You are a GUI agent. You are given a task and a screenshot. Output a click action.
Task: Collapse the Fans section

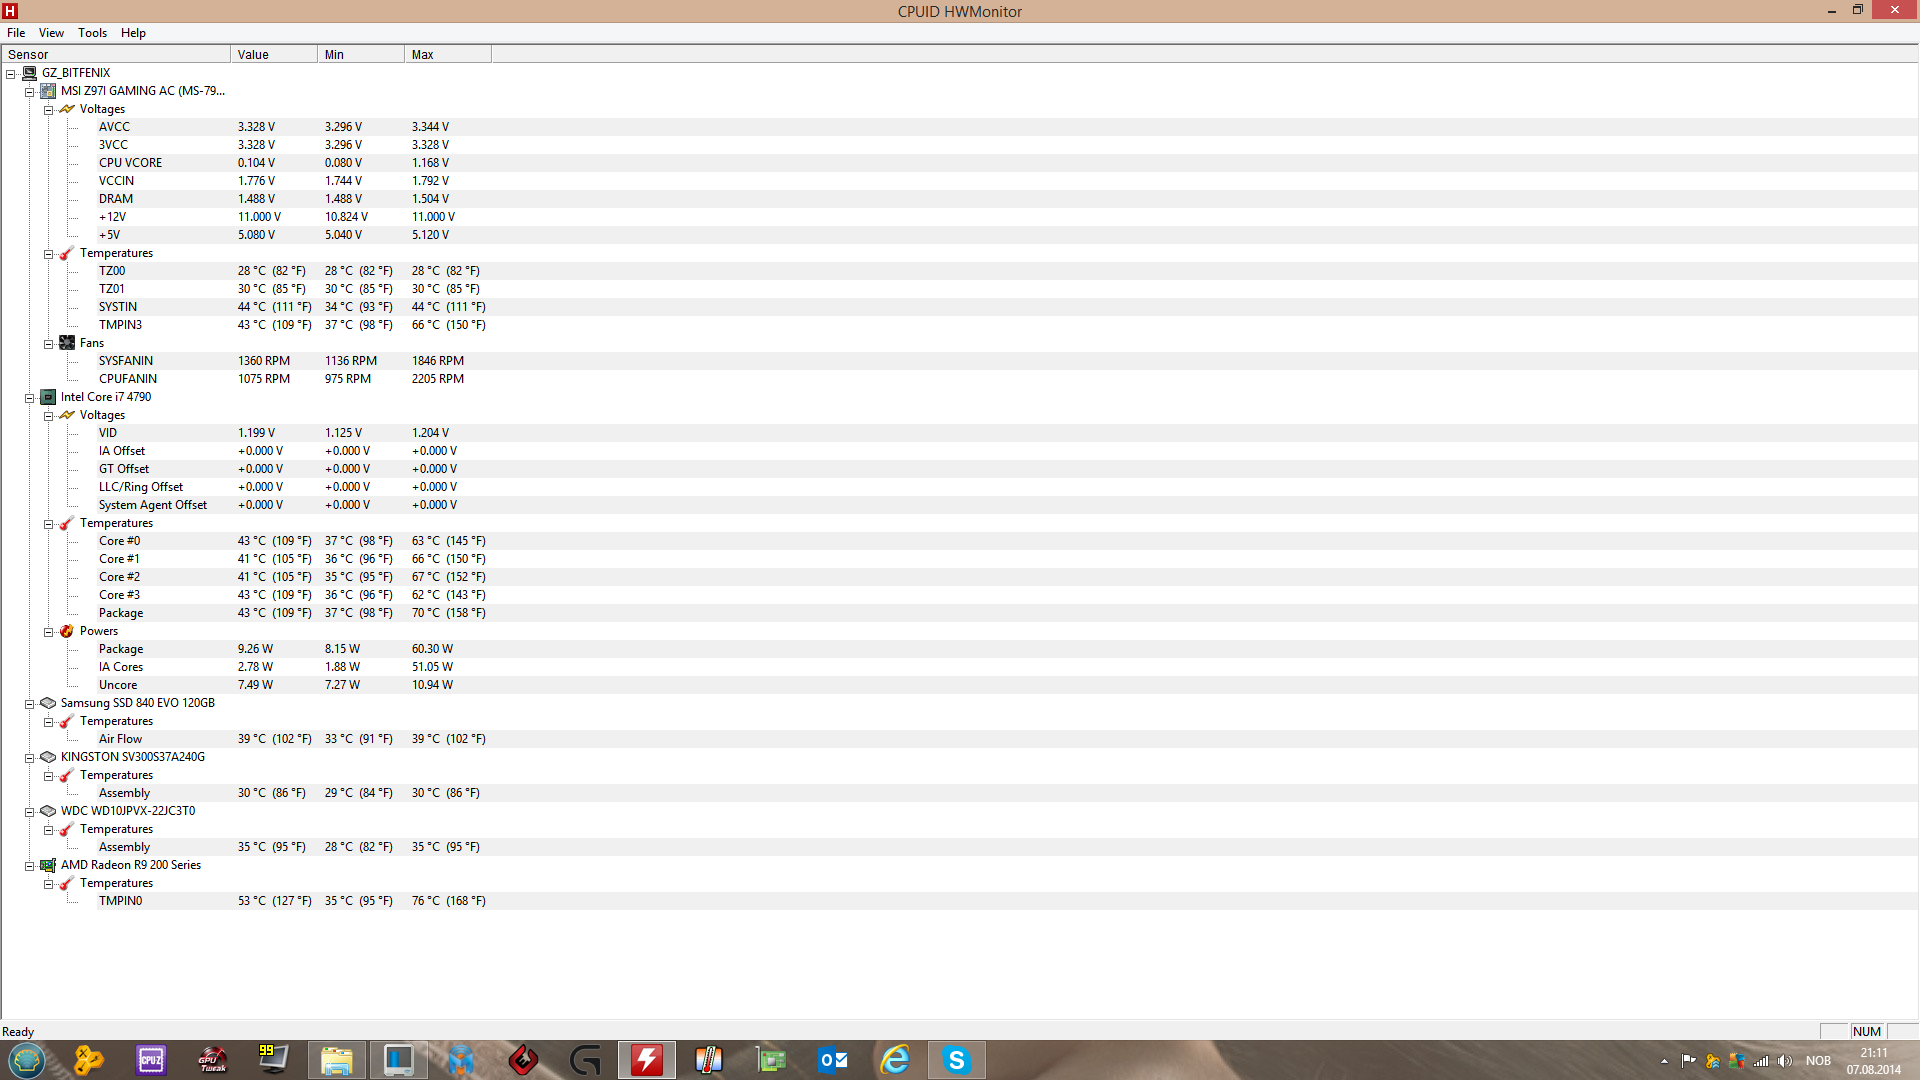(x=48, y=344)
